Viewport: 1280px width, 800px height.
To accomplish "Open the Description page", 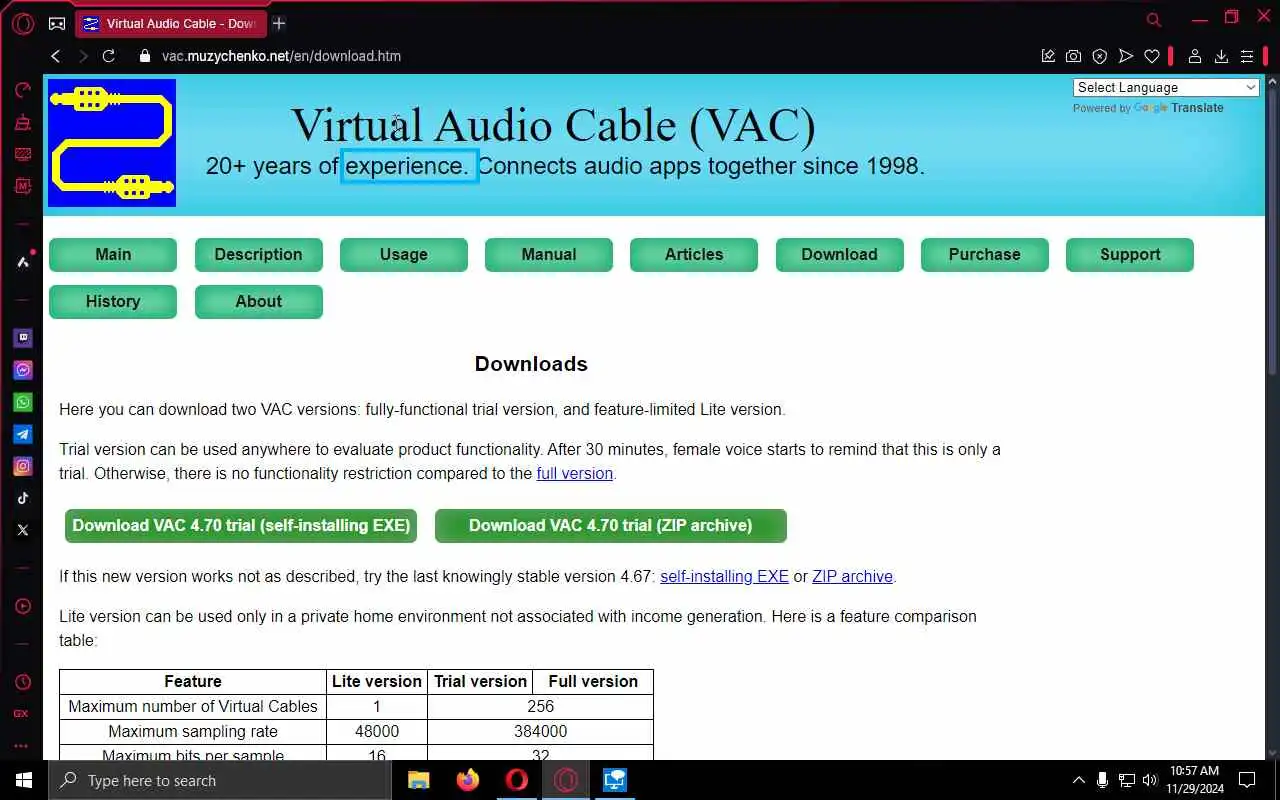I will (x=258, y=254).
